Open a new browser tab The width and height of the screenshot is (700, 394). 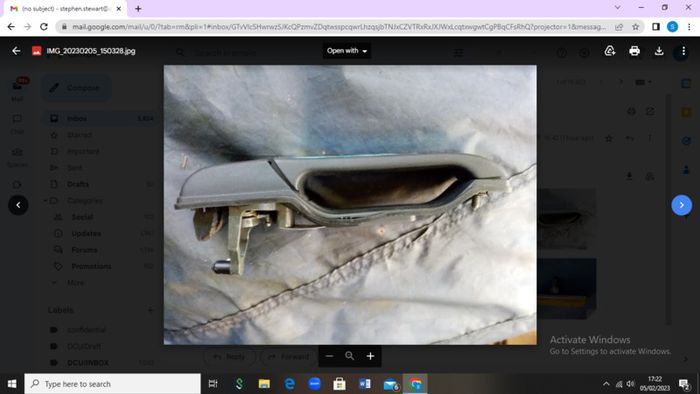pos(138,8)
